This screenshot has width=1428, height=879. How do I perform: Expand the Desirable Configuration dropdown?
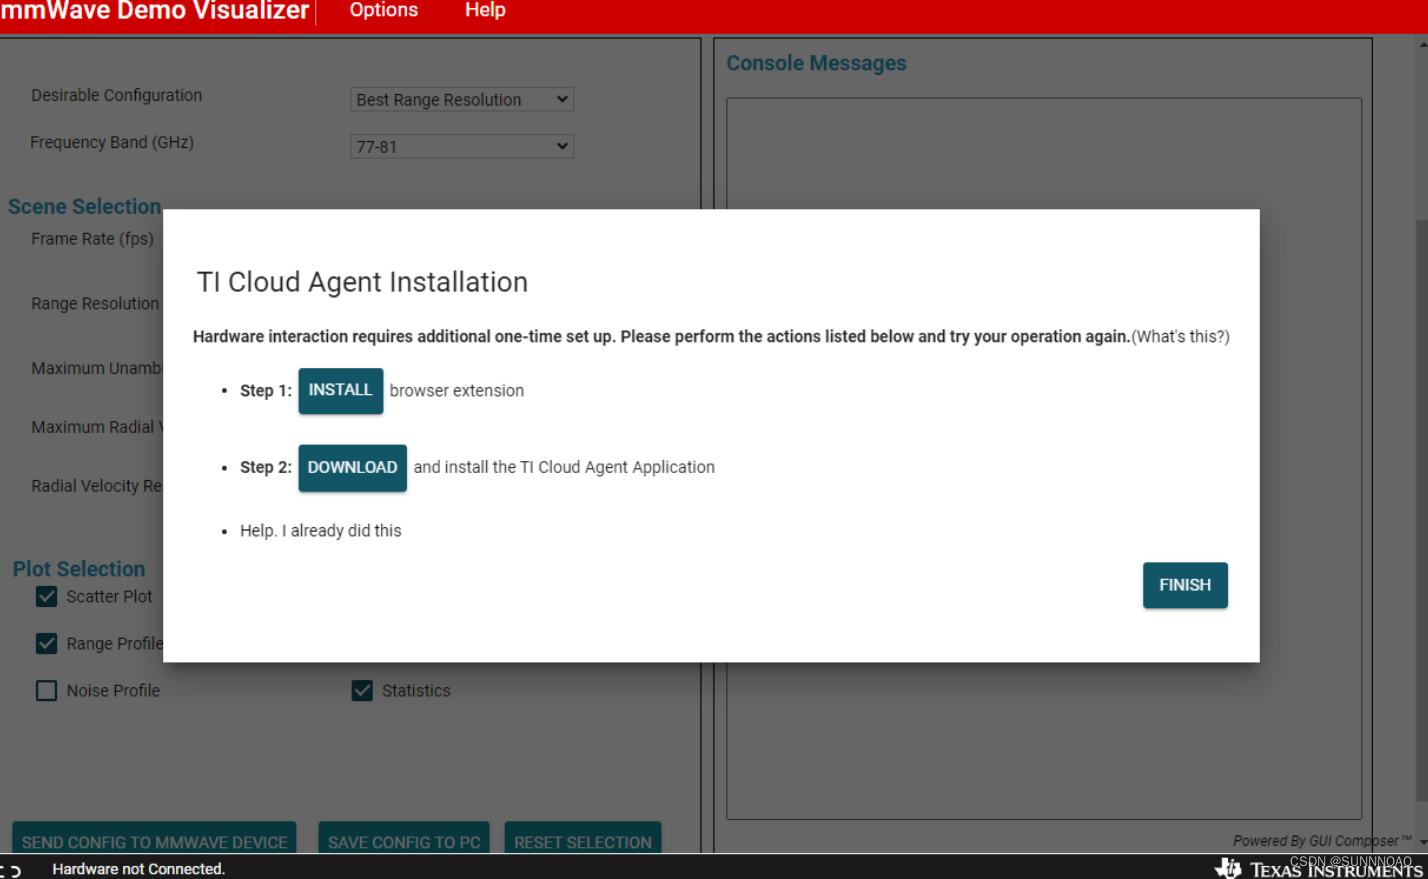(x=462, y=99)
